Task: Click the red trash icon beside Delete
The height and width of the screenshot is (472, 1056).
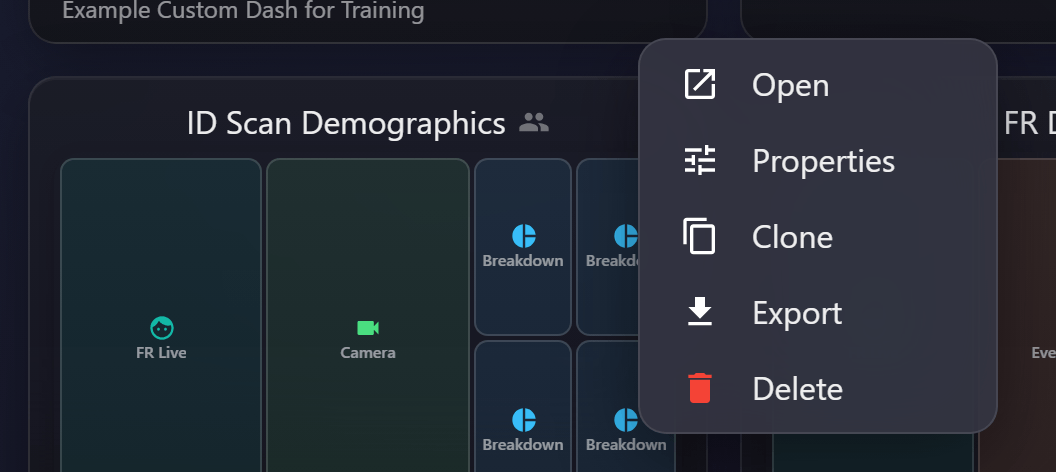Action: [700, 389]
